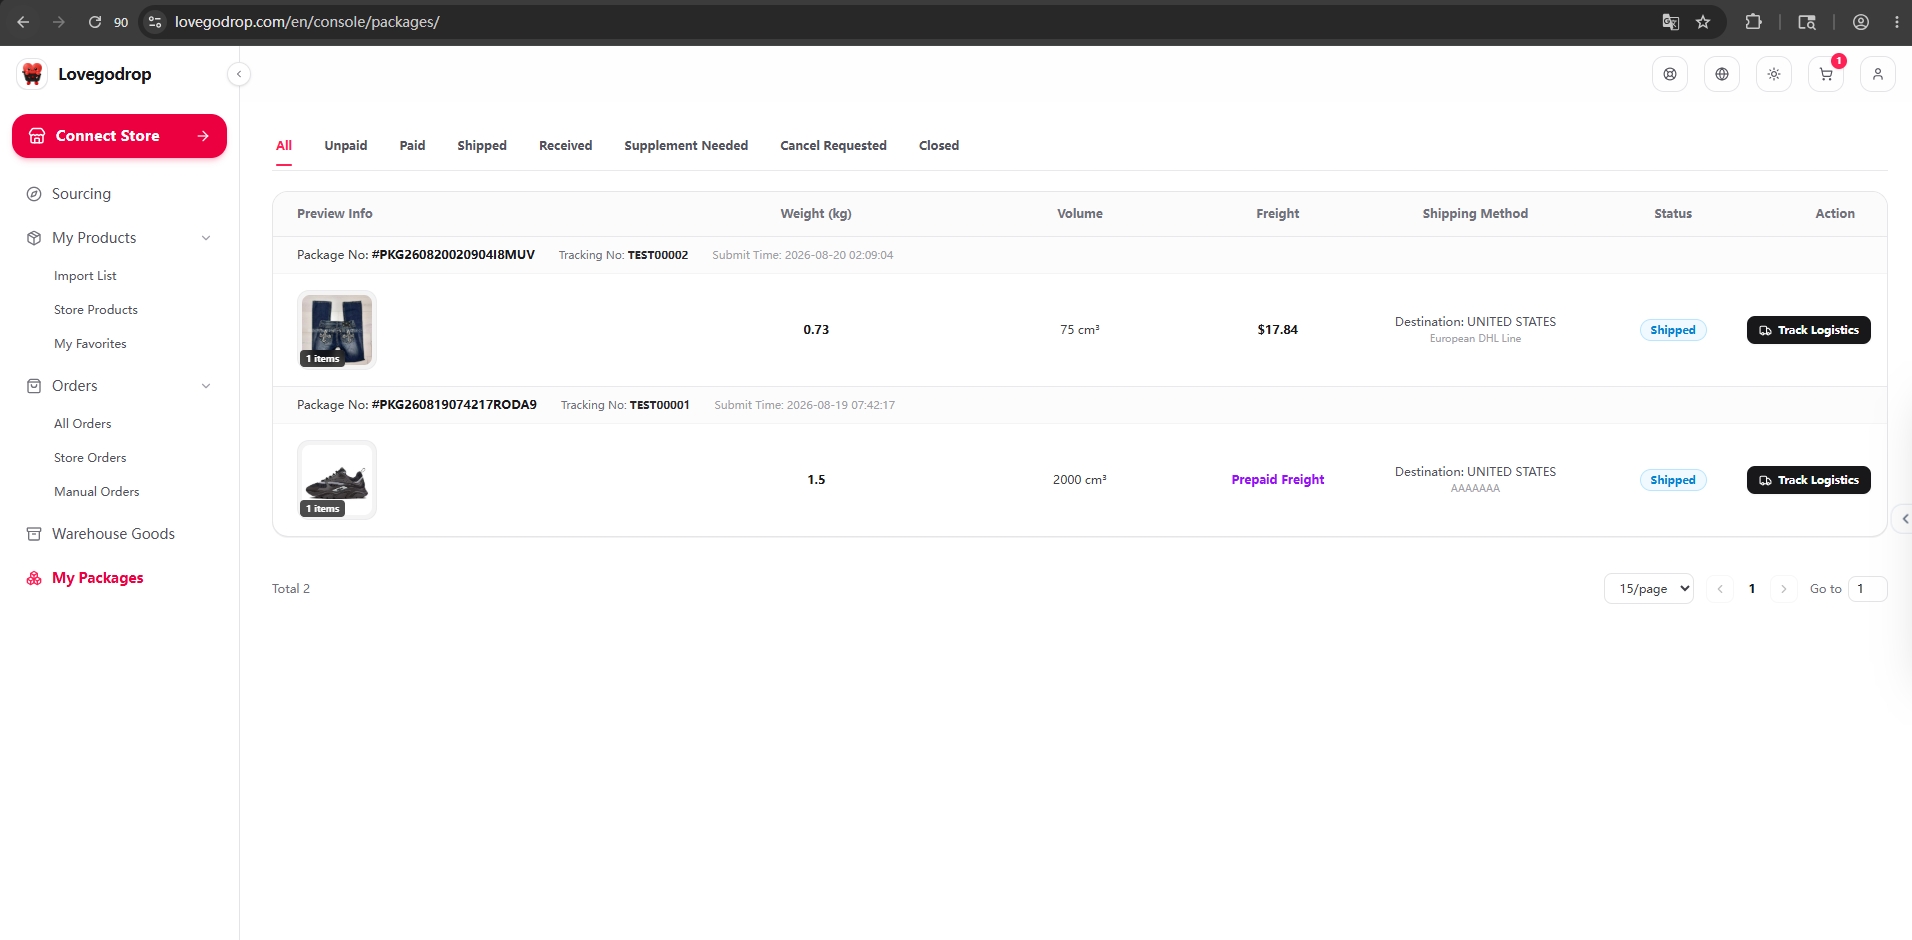Switch to the Unpaid tab

[x=346, y=146]
